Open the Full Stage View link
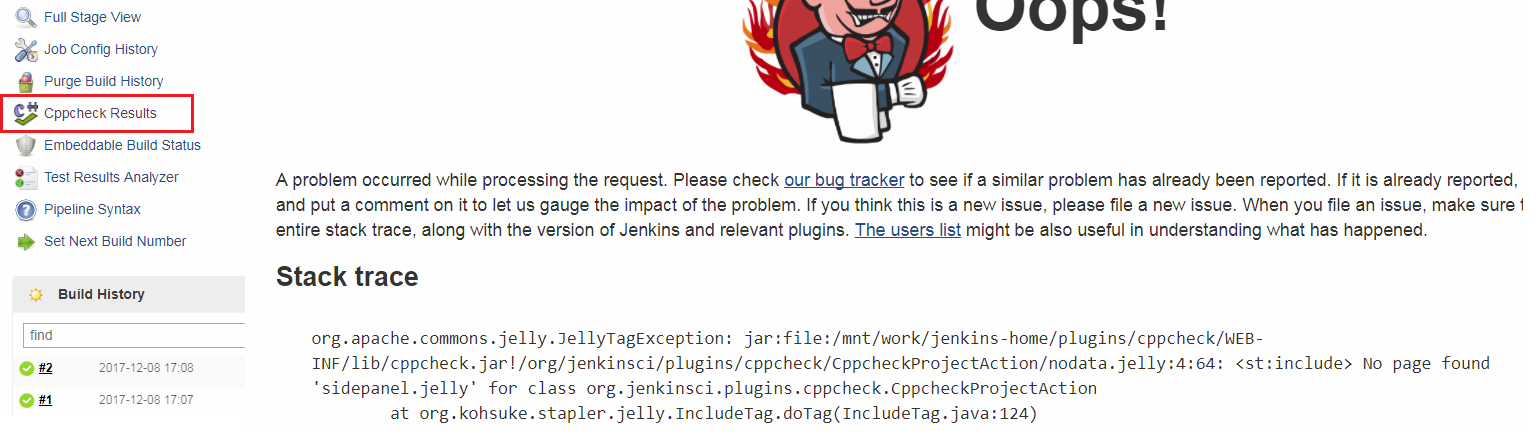Image resolution: width=1539 pixels, height=448 pixels. 92,17
